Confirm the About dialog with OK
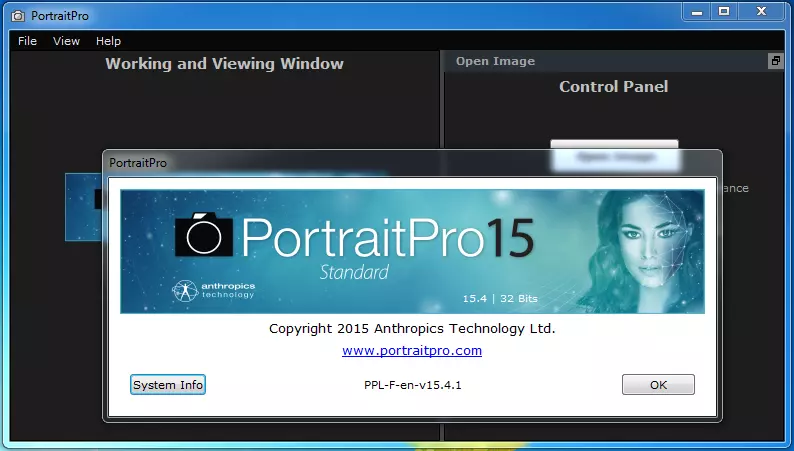The image size is (794, 451). [x=658, y=385]
